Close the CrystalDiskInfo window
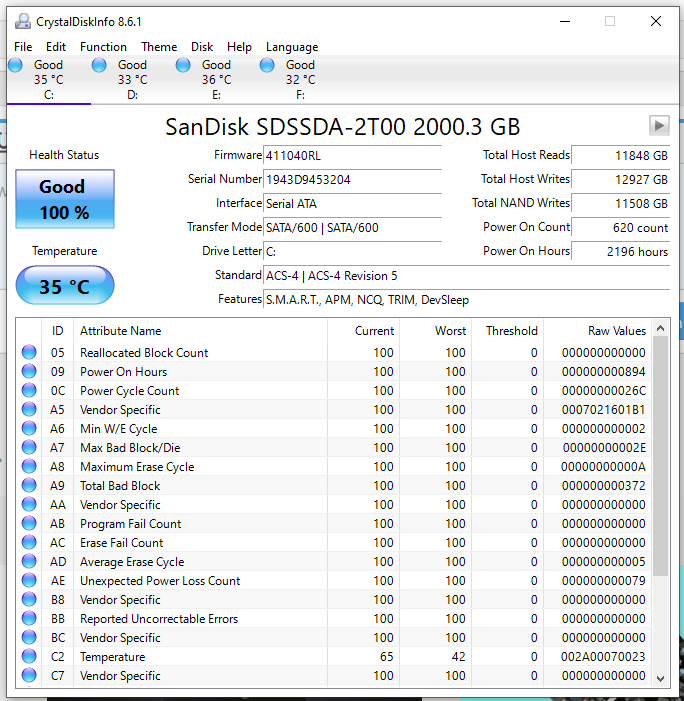The width and height of the screenshot is (684, 701). click(656, 21)
